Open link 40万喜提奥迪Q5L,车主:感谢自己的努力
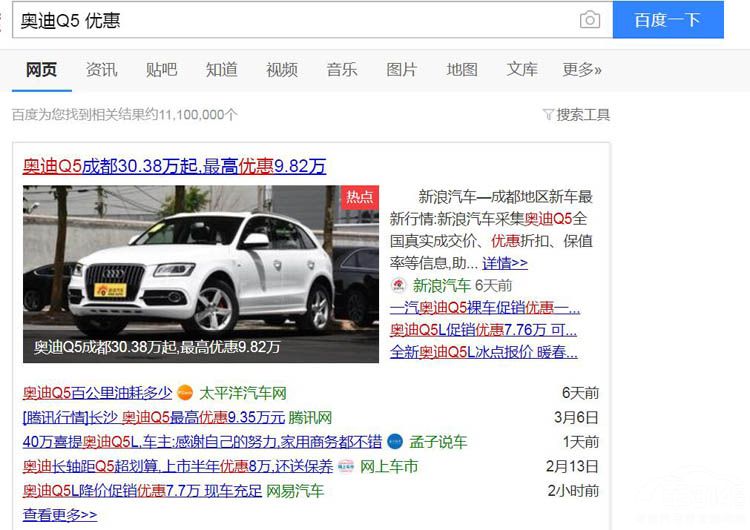750x530 pixels. [x=202, y=442]
